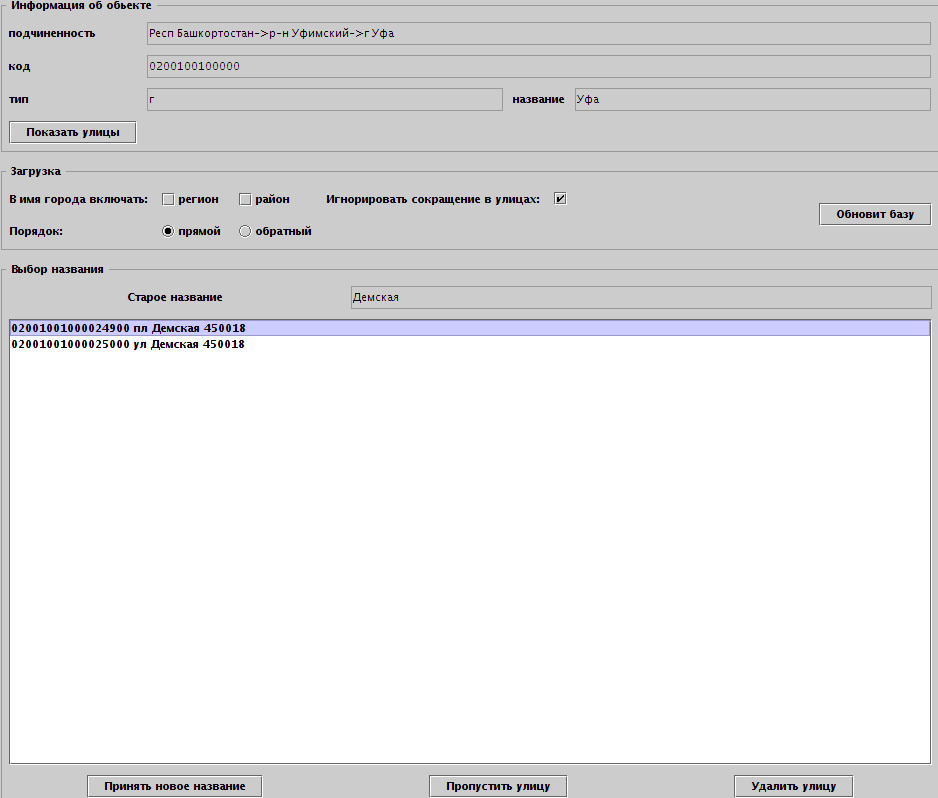This screenshot has height=798, width=938.
Task: Click the "Удалить улицу" button
Action: 793,786
